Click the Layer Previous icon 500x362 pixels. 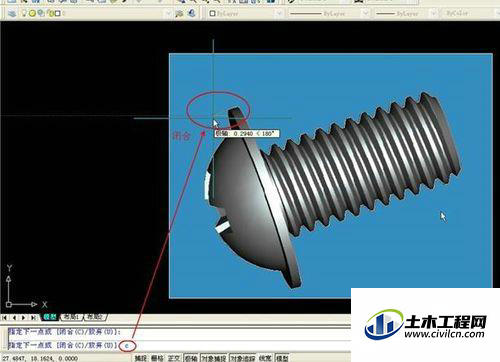point(192,13)
